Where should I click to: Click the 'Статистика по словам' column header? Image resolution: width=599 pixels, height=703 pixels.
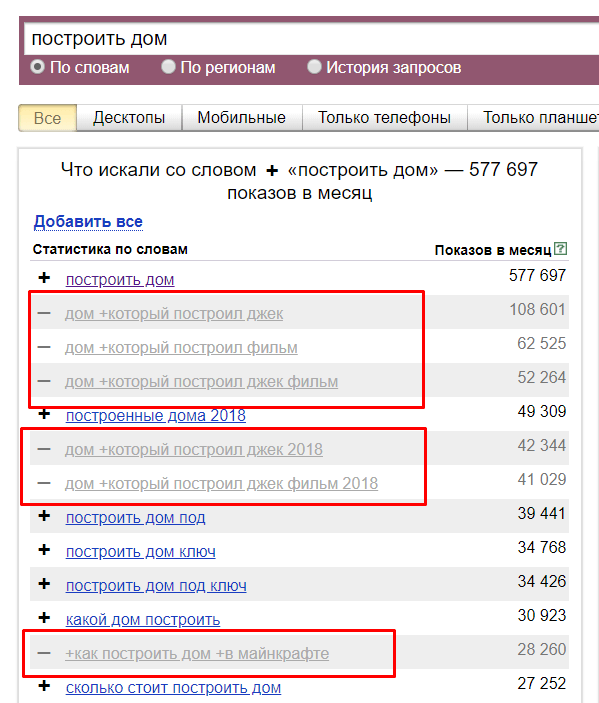tap(110, 249)
